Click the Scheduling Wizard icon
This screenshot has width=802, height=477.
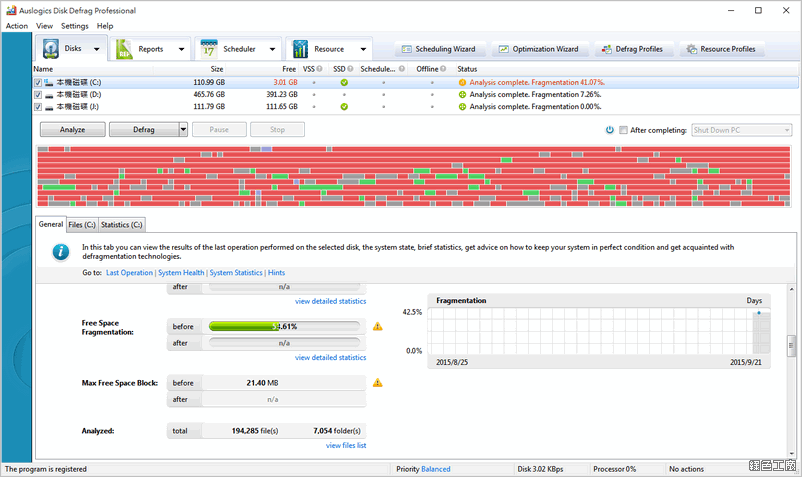[407, 49]
